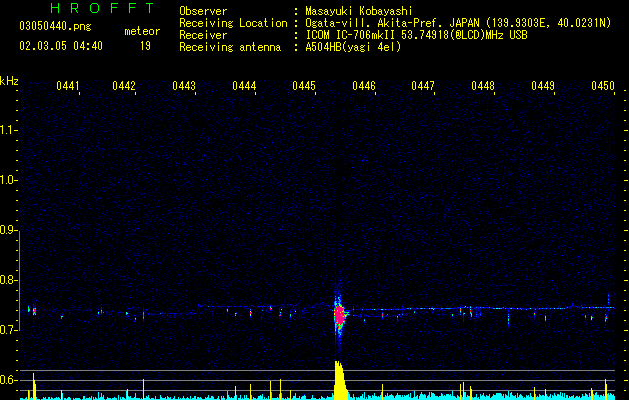Click the 0447 time marker
The image size is (629, 400).
pyautogui.click(x=423, y=86)
